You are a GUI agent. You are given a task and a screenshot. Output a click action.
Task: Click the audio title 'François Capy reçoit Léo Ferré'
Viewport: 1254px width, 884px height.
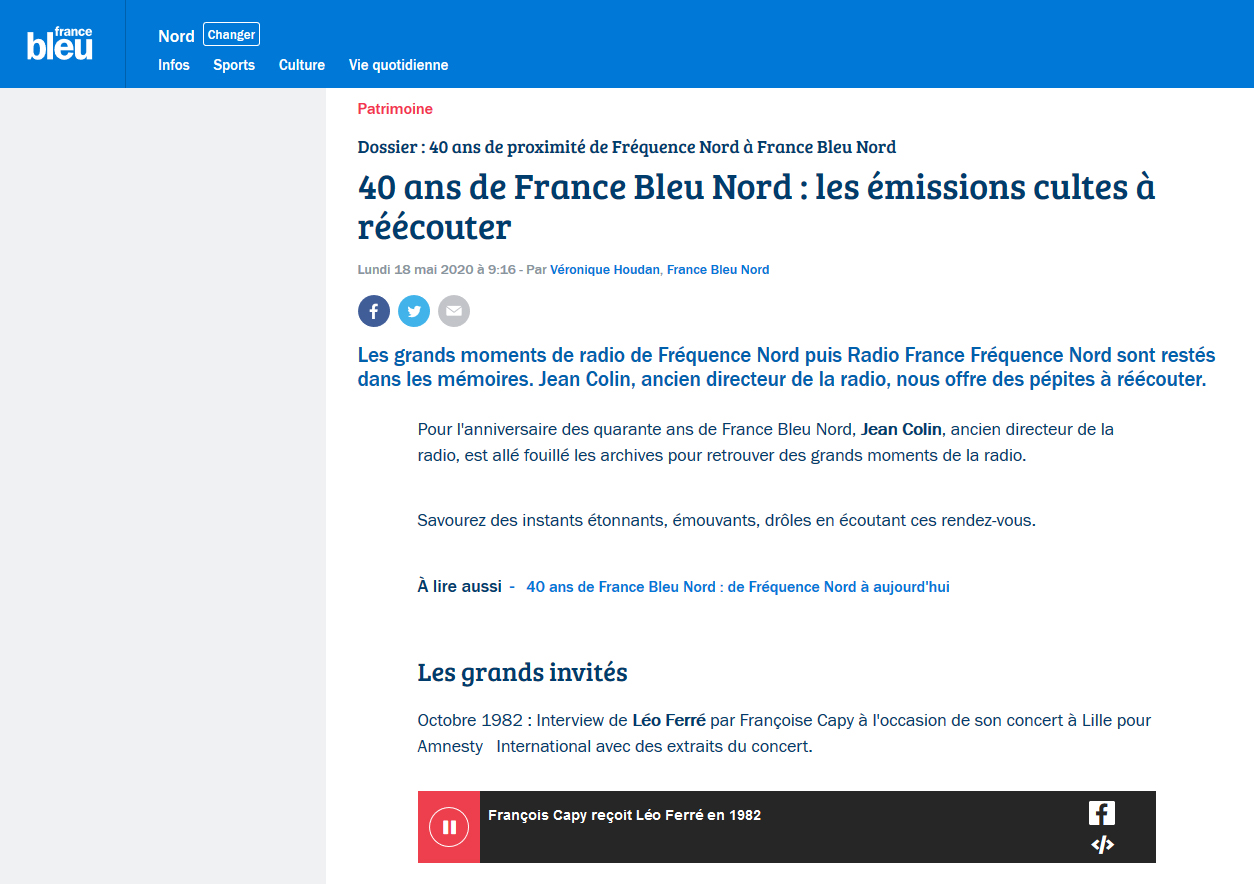pos(624,815)
